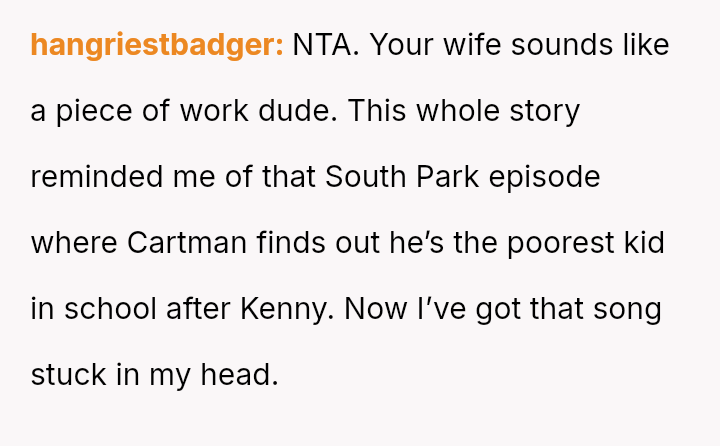This screenshot has height=446, width=720.
Task: Click the hangriestbadger username link
Action: pos(157,46)
